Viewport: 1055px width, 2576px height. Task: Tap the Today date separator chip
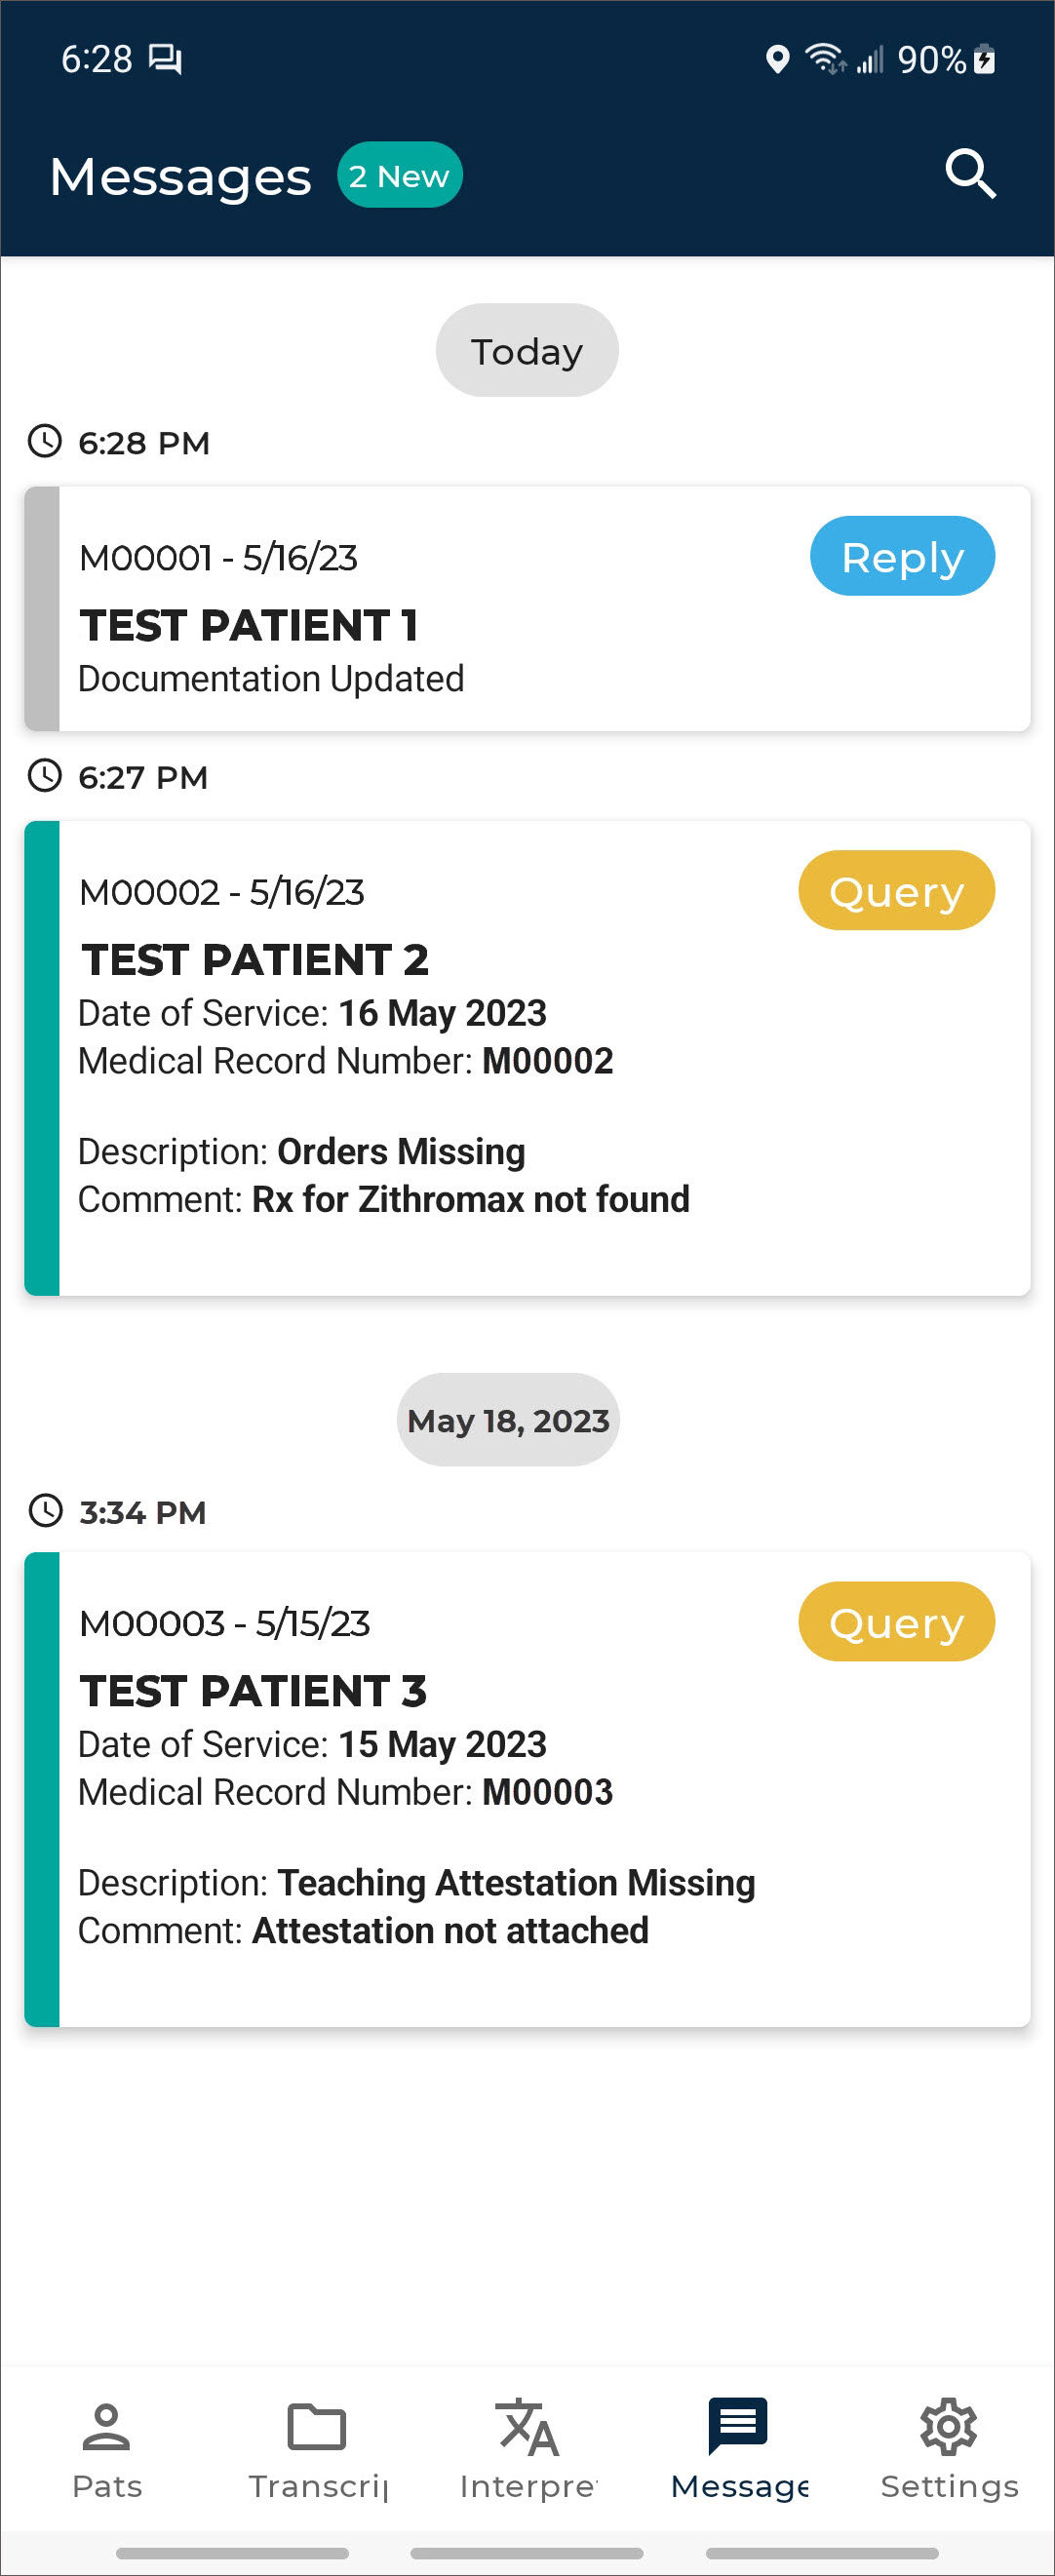[x=527, y=351]
